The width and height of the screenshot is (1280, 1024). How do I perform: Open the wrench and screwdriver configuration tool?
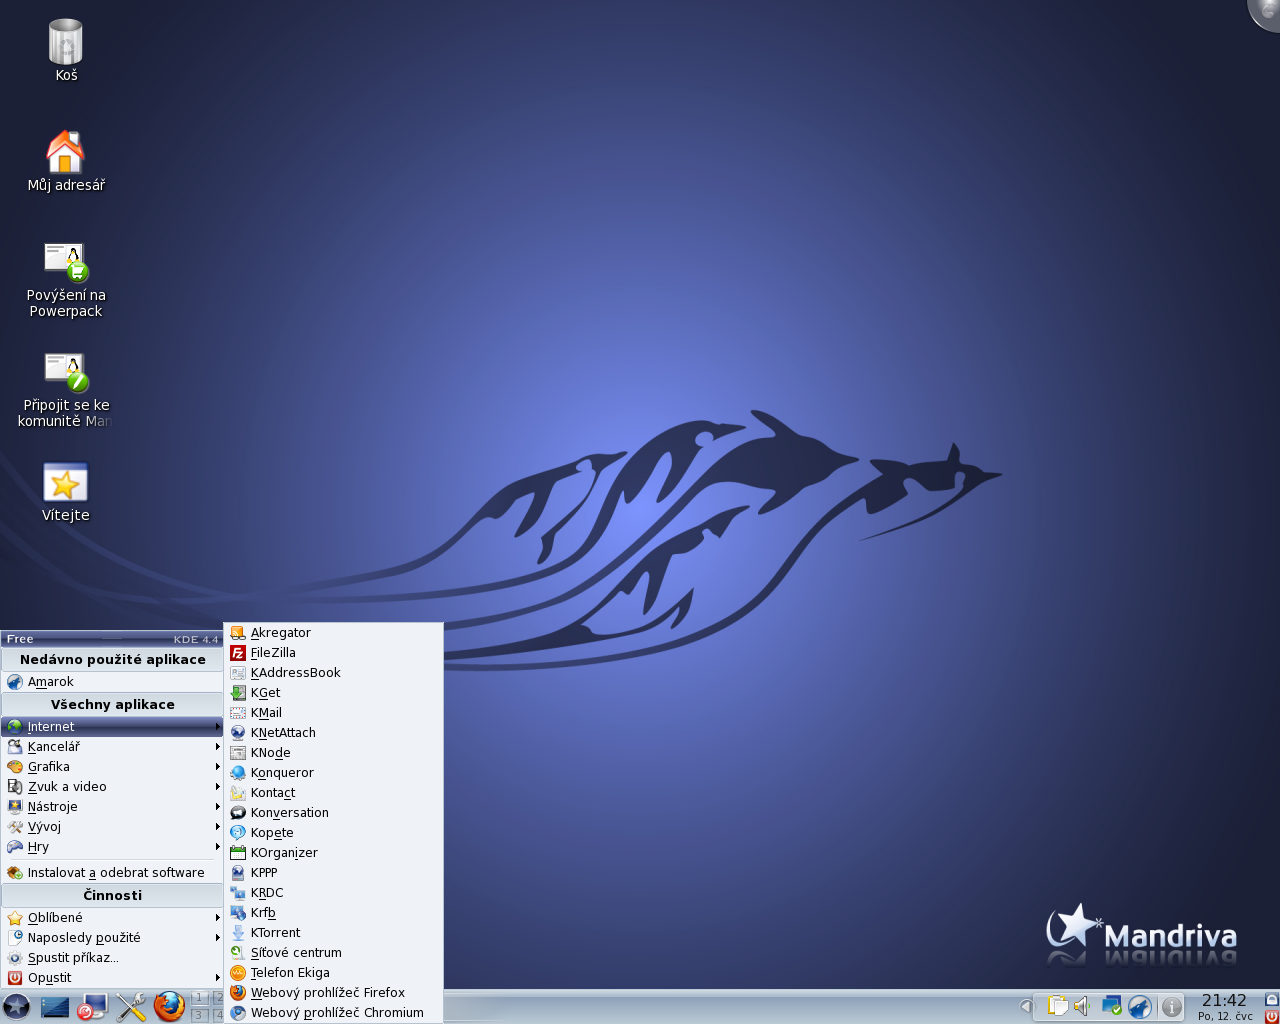click(131, 1006)
